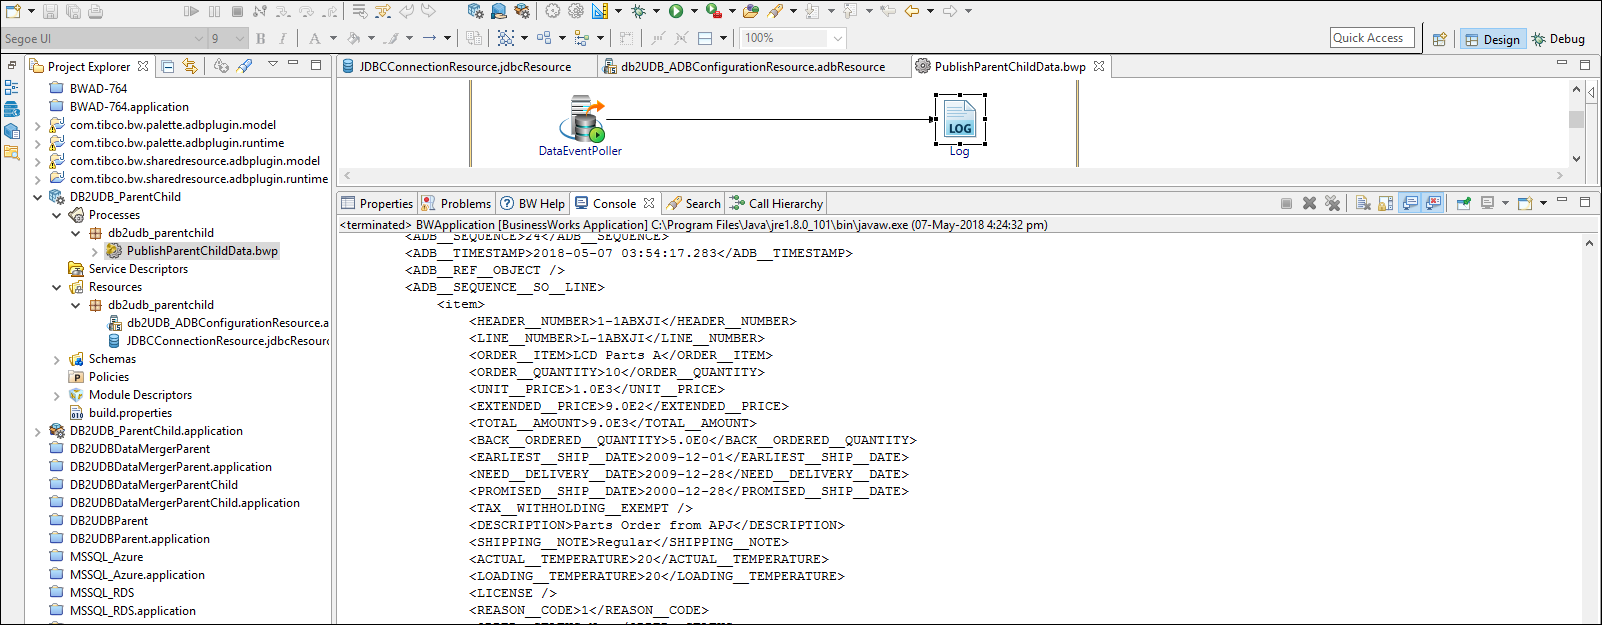This screenshot has height=625, width=1602.
Task: Expand the Schemas folder
Action: [x=57, y=359]
